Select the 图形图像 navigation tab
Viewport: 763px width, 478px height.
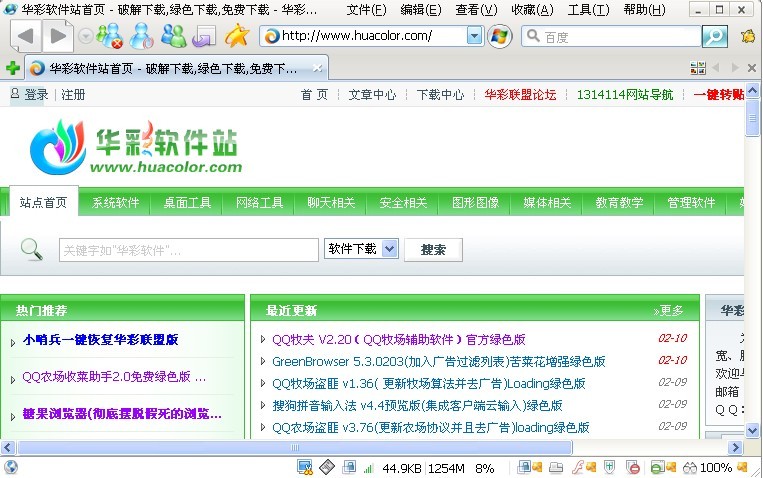point(475,202)
